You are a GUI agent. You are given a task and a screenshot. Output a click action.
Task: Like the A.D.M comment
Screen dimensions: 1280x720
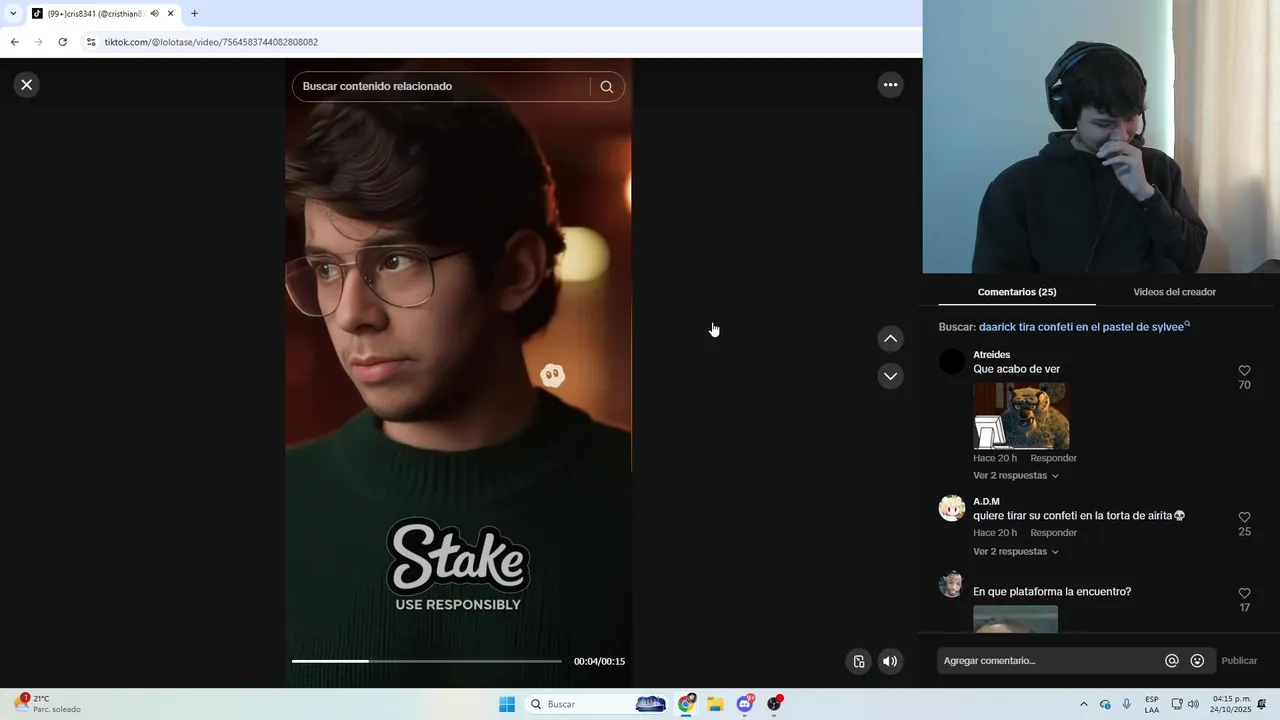coord(1244,518)
